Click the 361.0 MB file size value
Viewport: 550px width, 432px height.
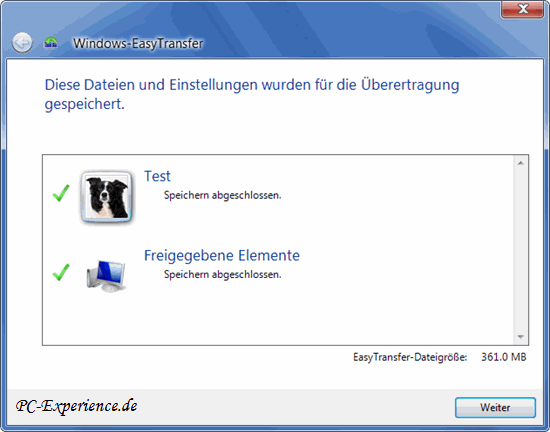click(x=503, y=357)
